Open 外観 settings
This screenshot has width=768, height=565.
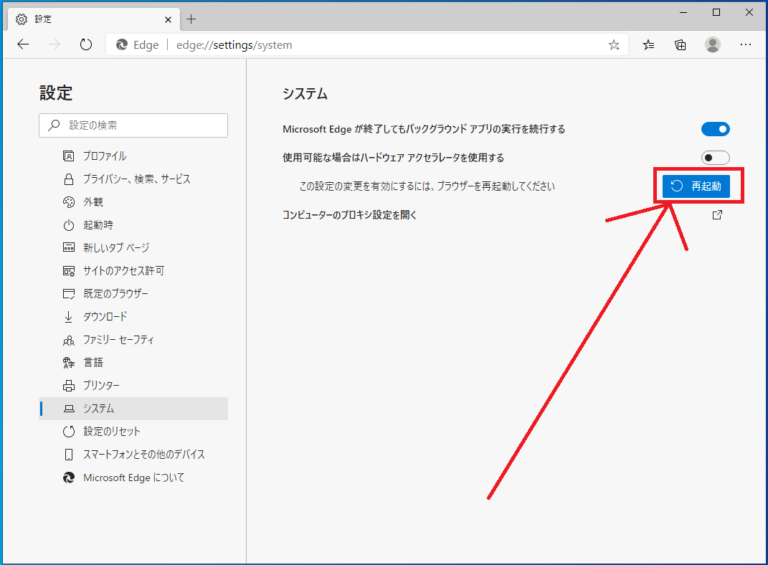pos(133,202)
